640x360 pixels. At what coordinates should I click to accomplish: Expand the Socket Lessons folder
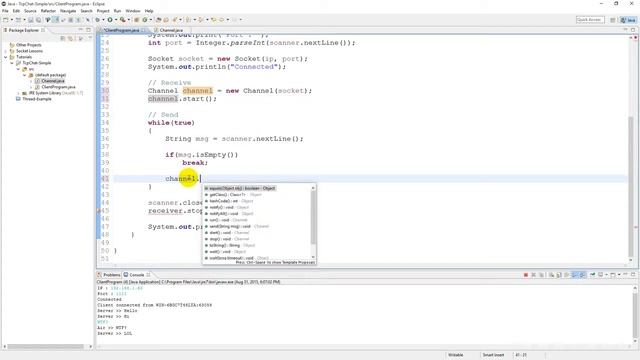(x=6, y=51)
